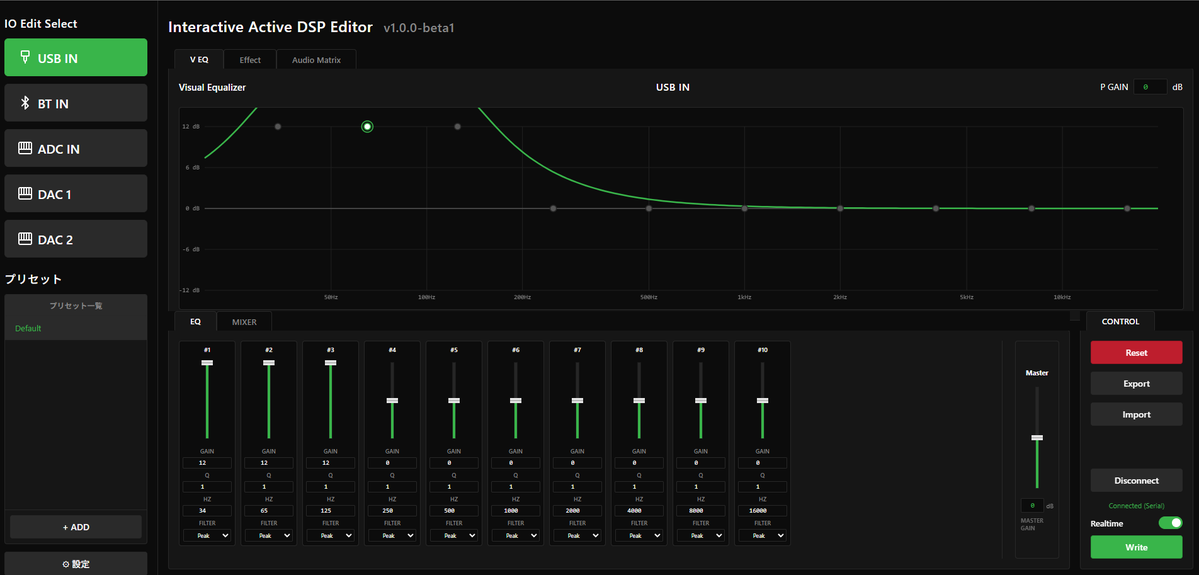
Task: Open band #7 FILTER dropdown
Action: click(577, 536)
